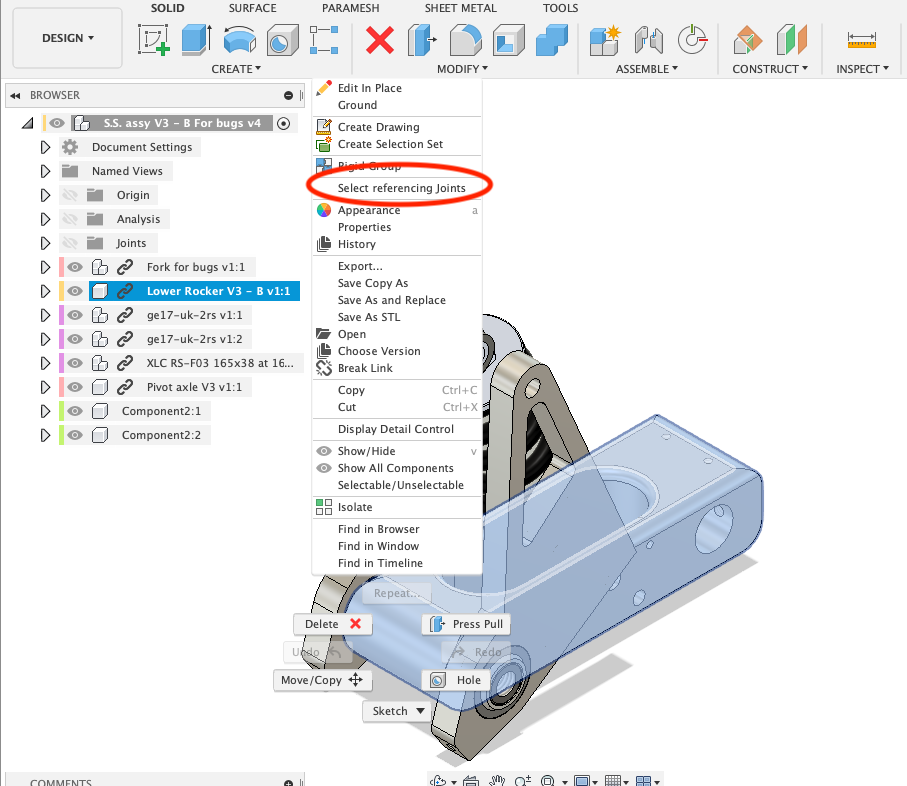The image size is (907, 786).
Task: Click the Pan hand tool in navigation bar
Action: pos(496,781)
